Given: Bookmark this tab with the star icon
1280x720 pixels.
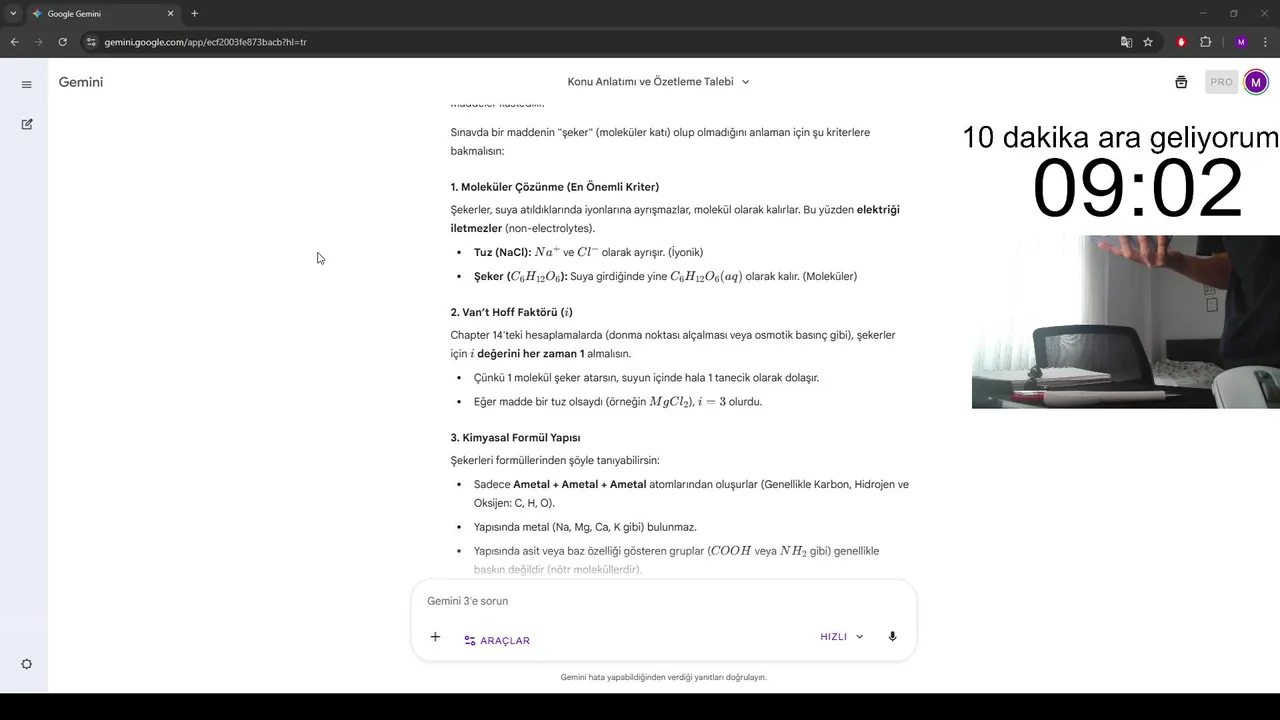Looking at the screenshot, I should coord(1148,42).
